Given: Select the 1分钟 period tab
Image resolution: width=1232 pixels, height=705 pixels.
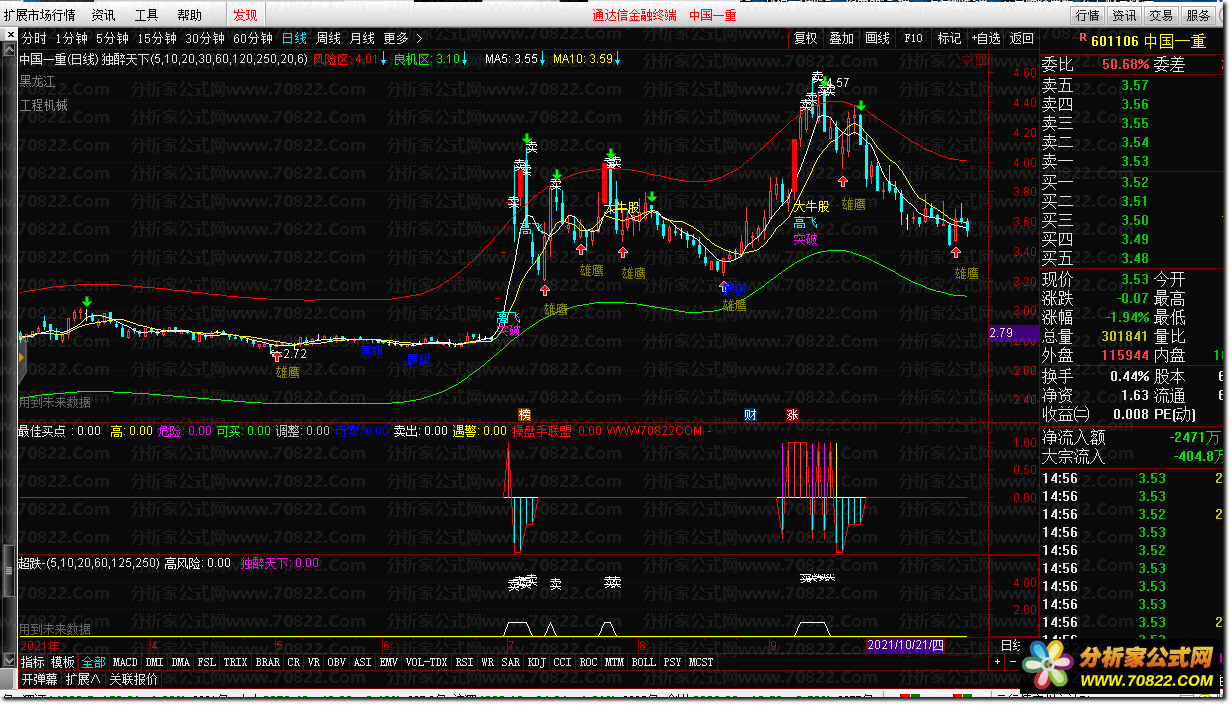Looking at the screenshot, I should tap(72, 39).
